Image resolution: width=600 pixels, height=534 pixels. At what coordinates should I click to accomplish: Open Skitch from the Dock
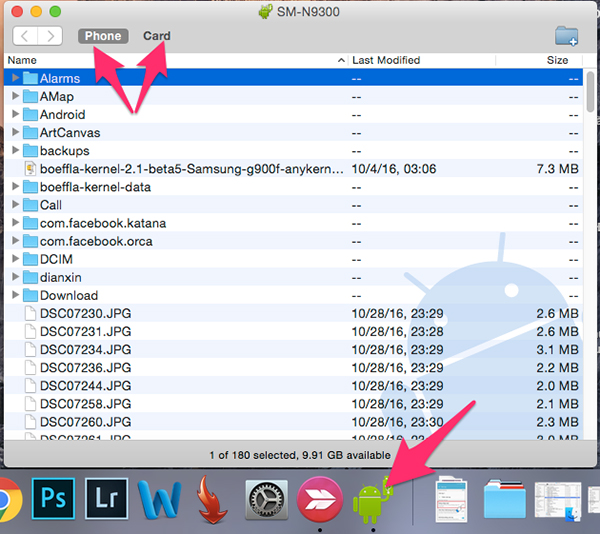point(320,499)
